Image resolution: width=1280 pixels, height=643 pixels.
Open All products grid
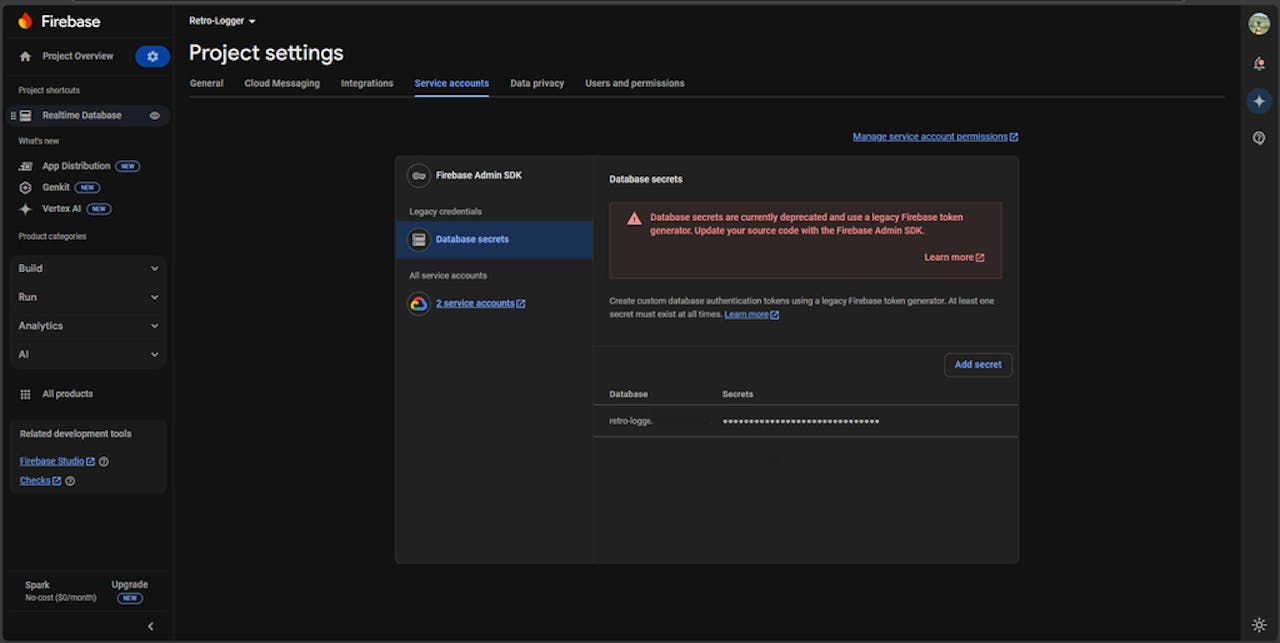[67, 394]
